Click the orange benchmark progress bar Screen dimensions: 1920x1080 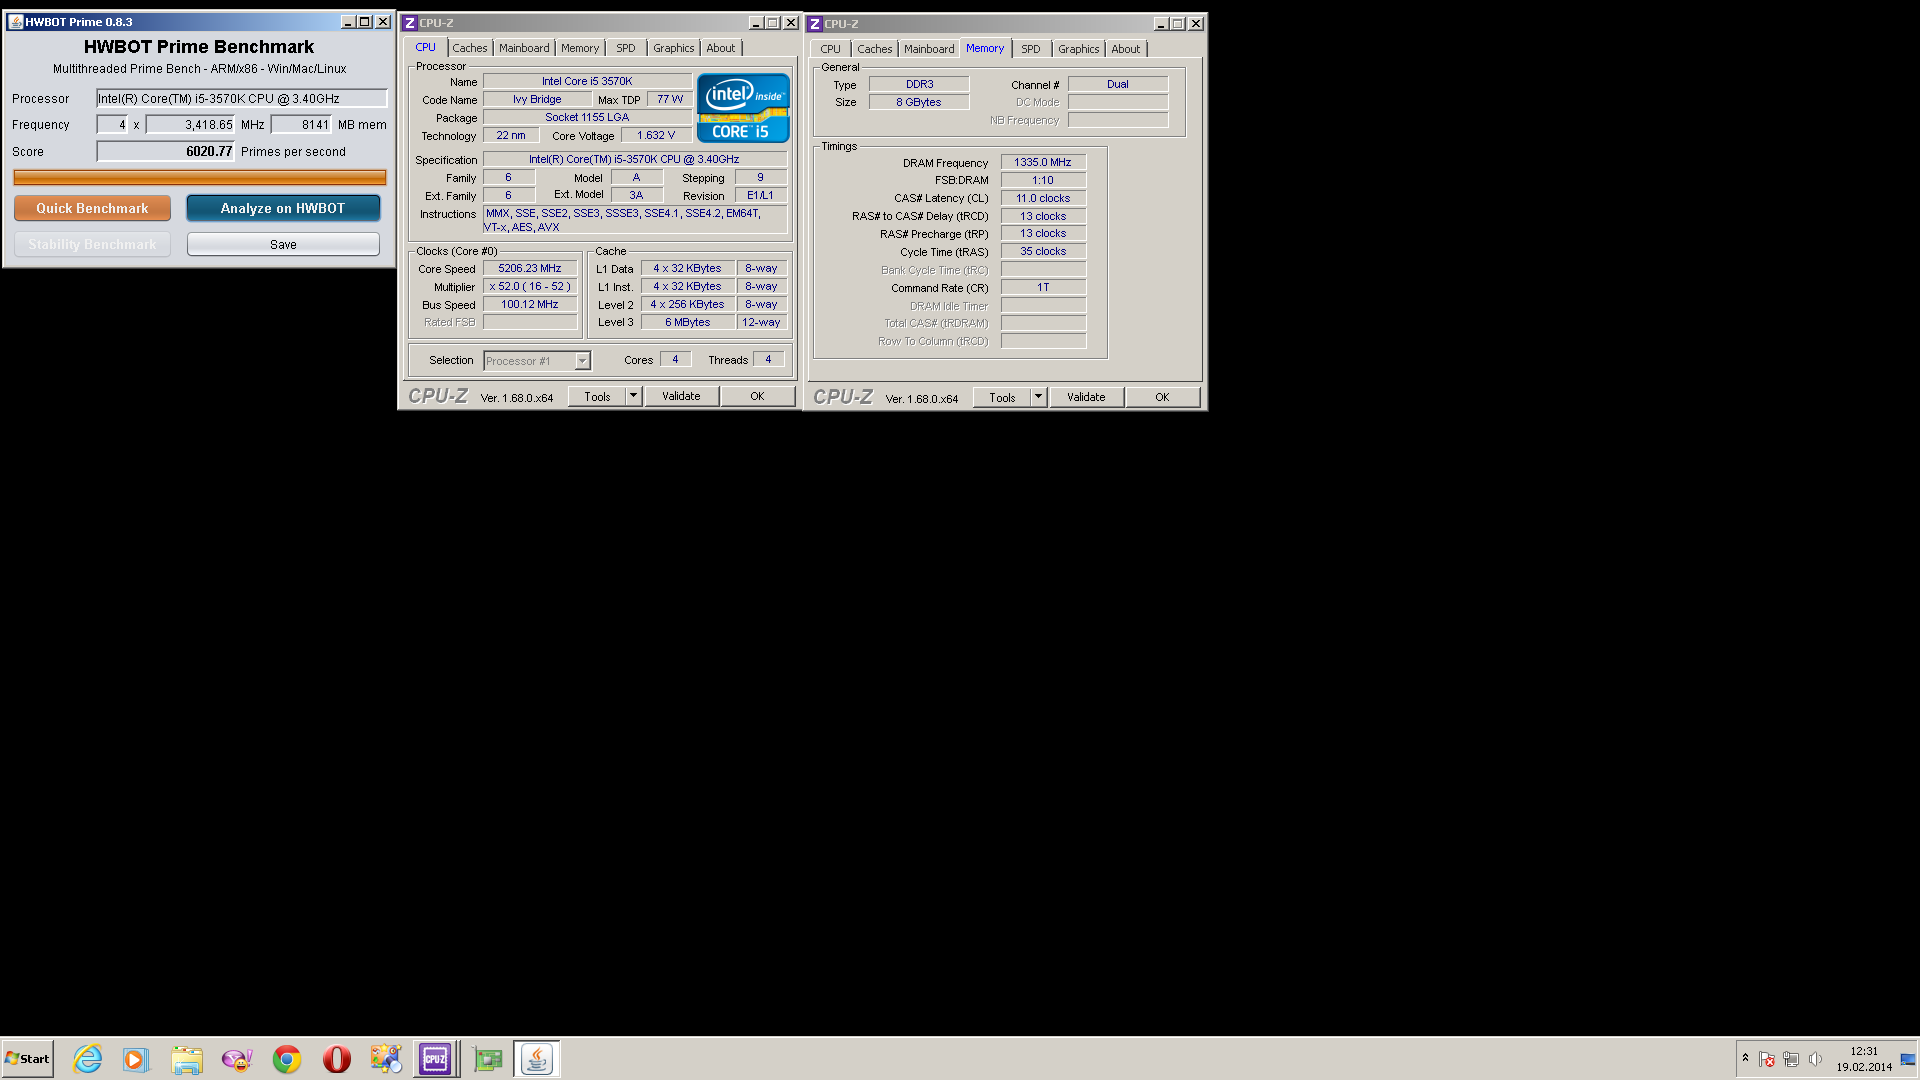(x=200, y=178)
